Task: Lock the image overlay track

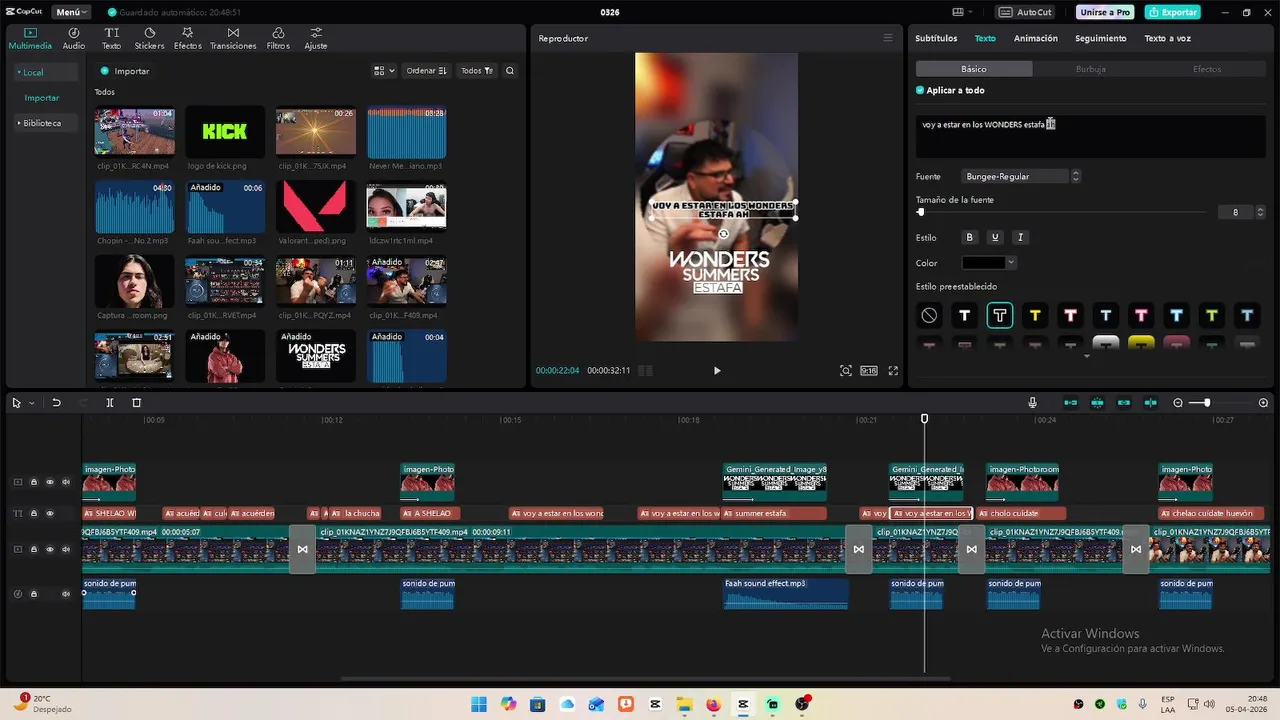Action: (x=34, y=482)
